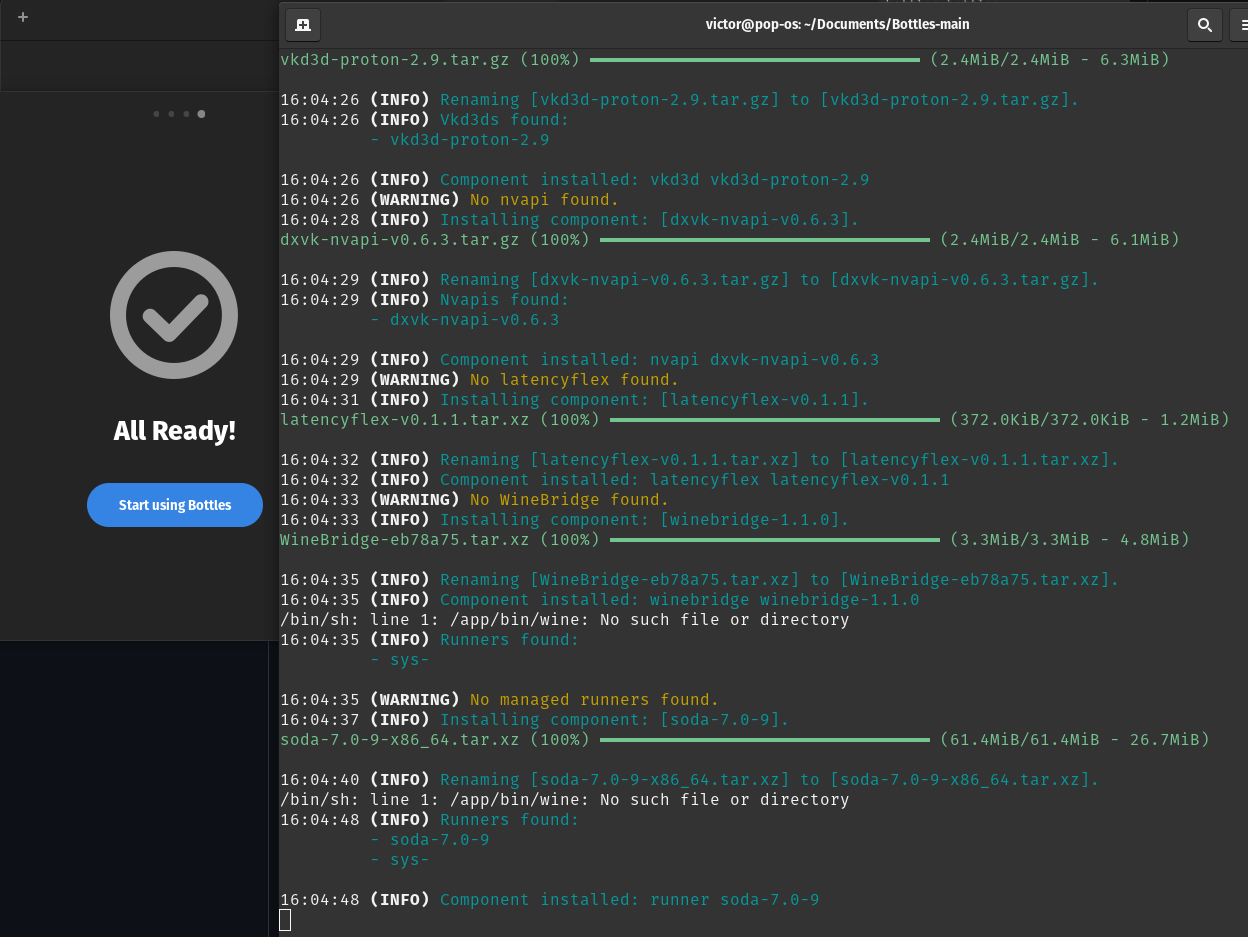Click the latencyflex-v0.1.1.tar.xz download progress bar
Image resolution: width=1248 pixels, height=937 pixels.
775,420
